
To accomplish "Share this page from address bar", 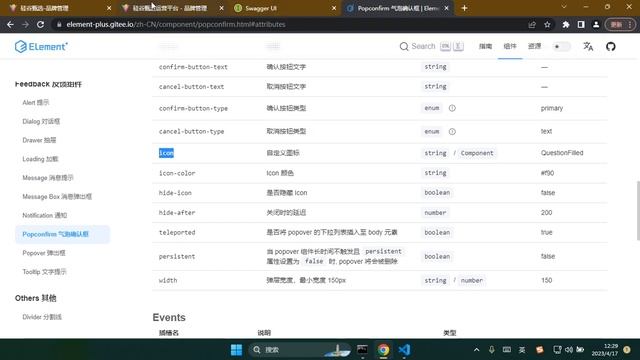I will pos(532,24).
